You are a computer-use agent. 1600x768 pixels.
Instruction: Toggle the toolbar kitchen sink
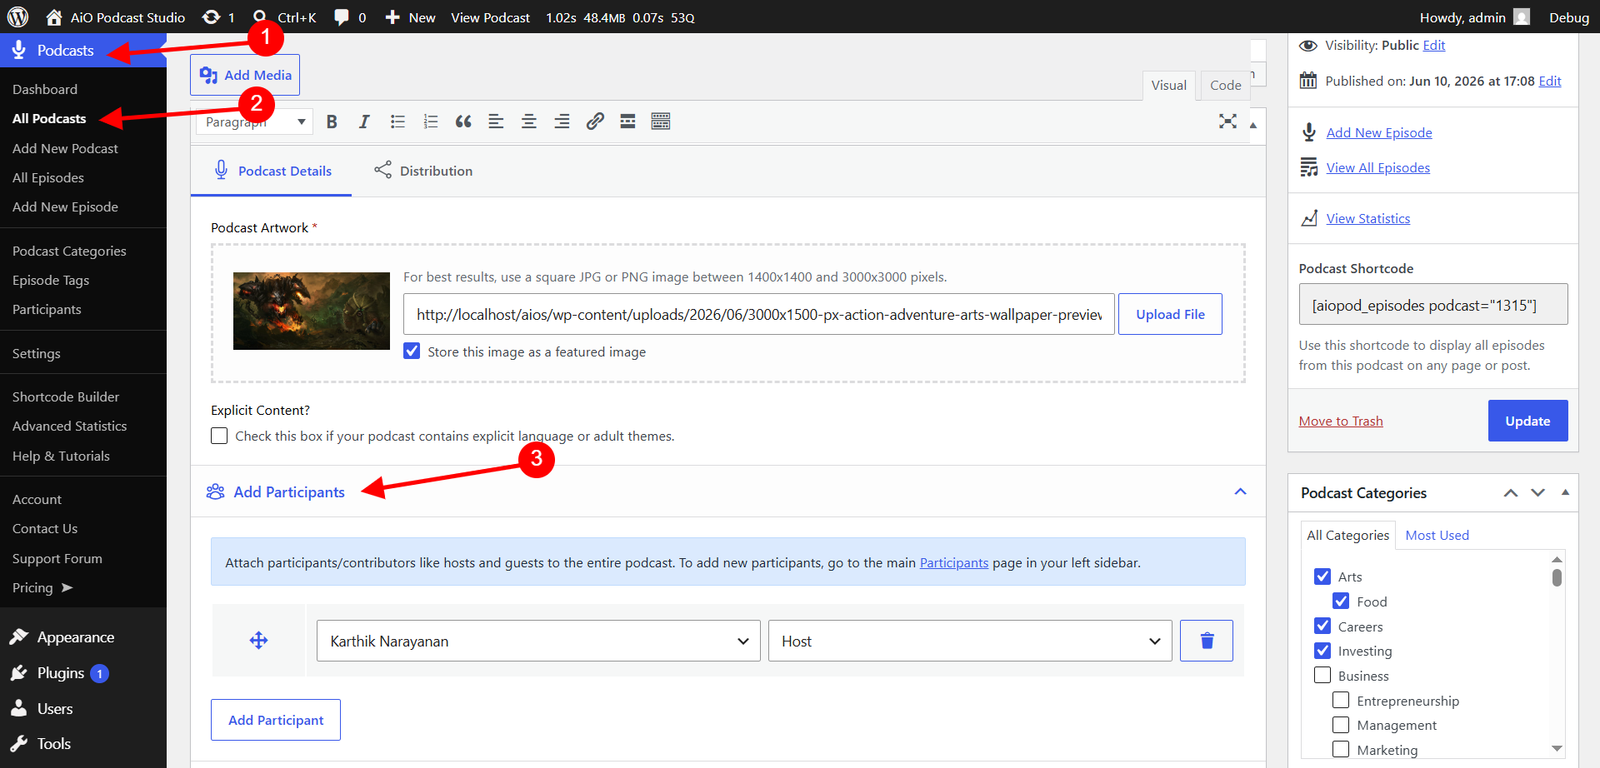[661, 122]
